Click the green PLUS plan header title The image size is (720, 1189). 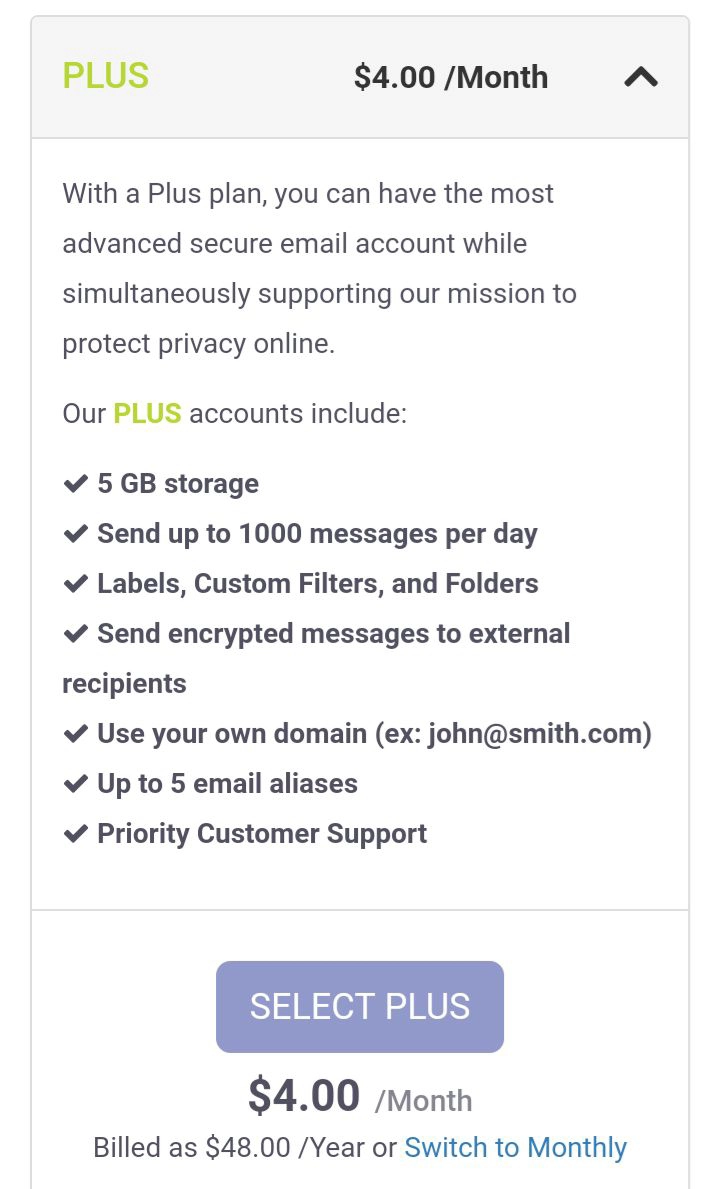click(105, 76)
